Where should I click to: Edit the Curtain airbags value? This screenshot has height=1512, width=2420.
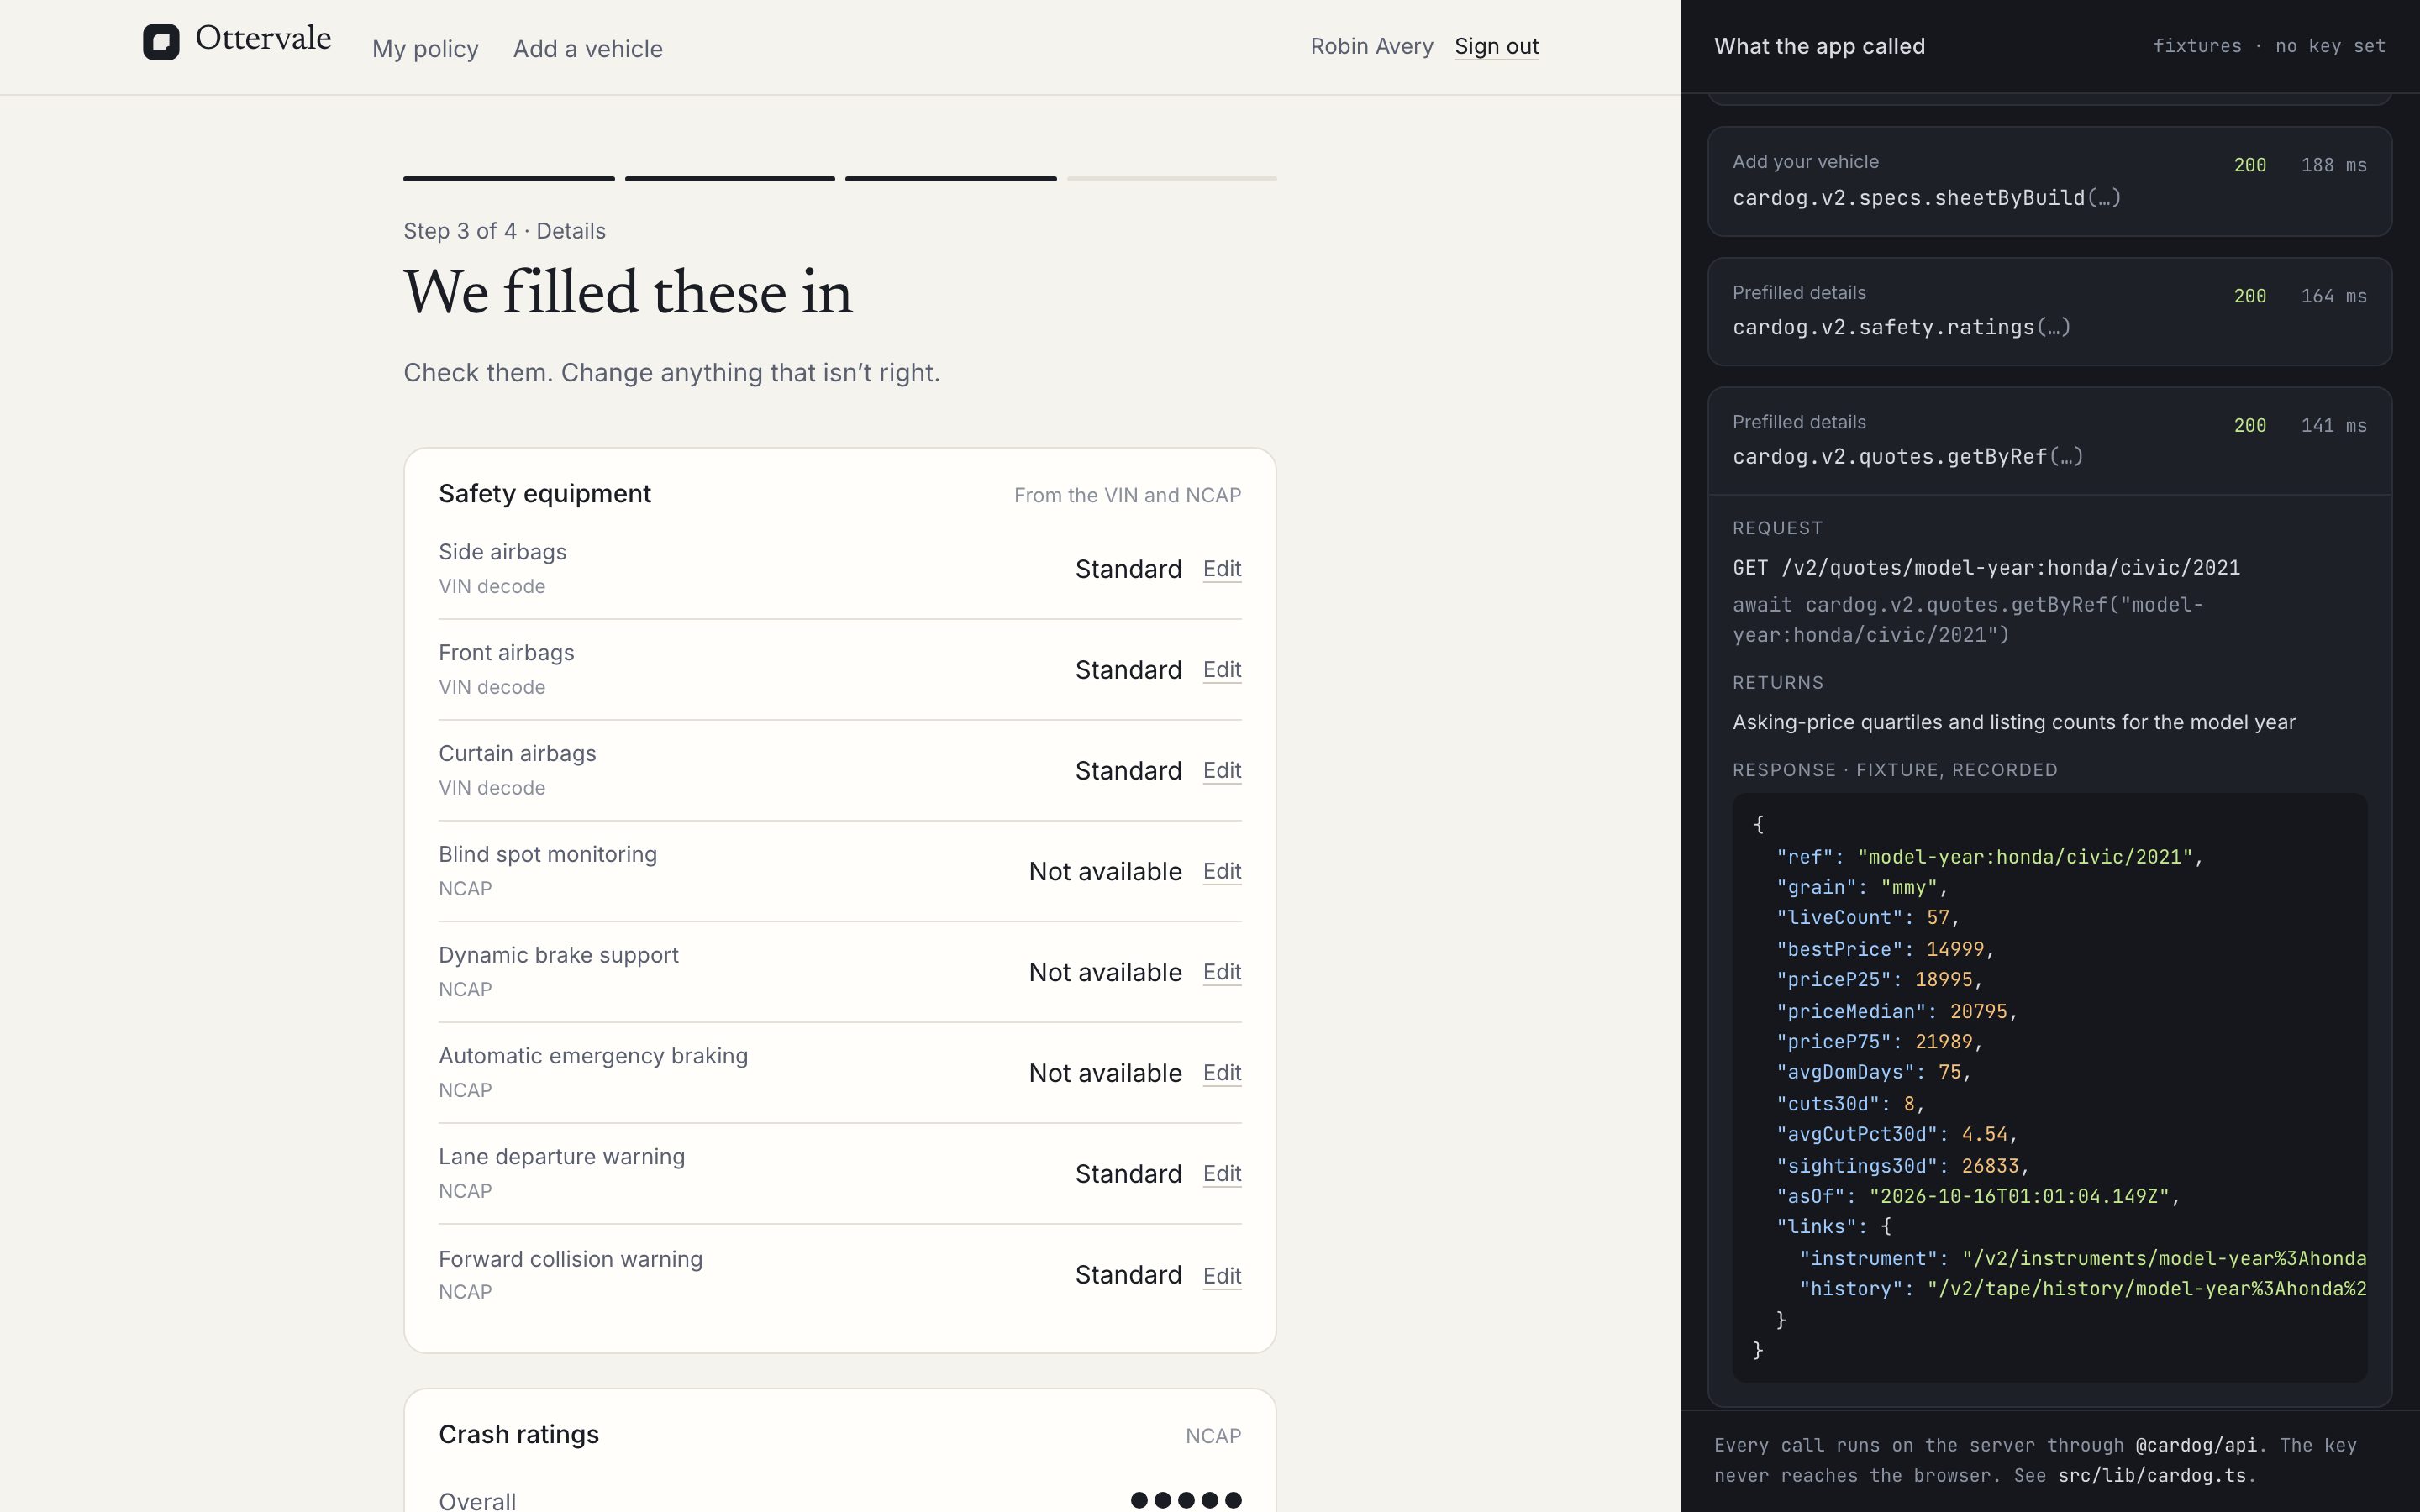1222,771
